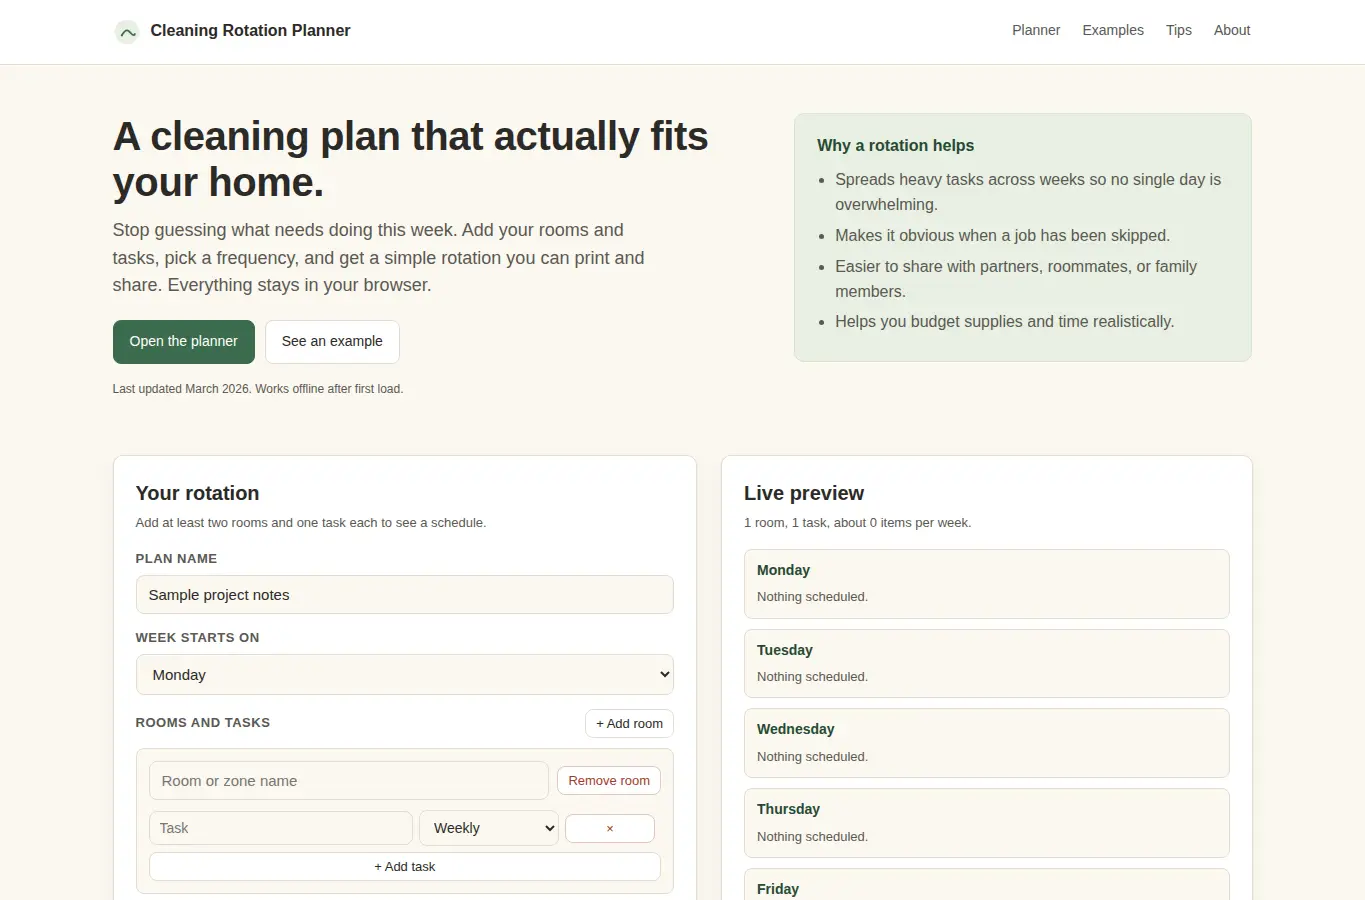Go to the Examples nav link
The height and width of the screenshot is (900, 1365).
(1113, 30)
